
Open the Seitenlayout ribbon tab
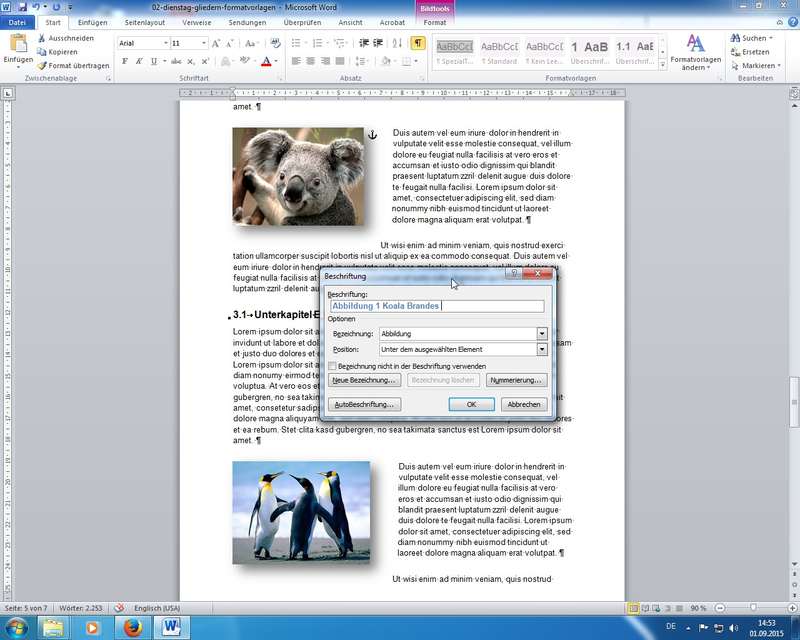[144, 21]
